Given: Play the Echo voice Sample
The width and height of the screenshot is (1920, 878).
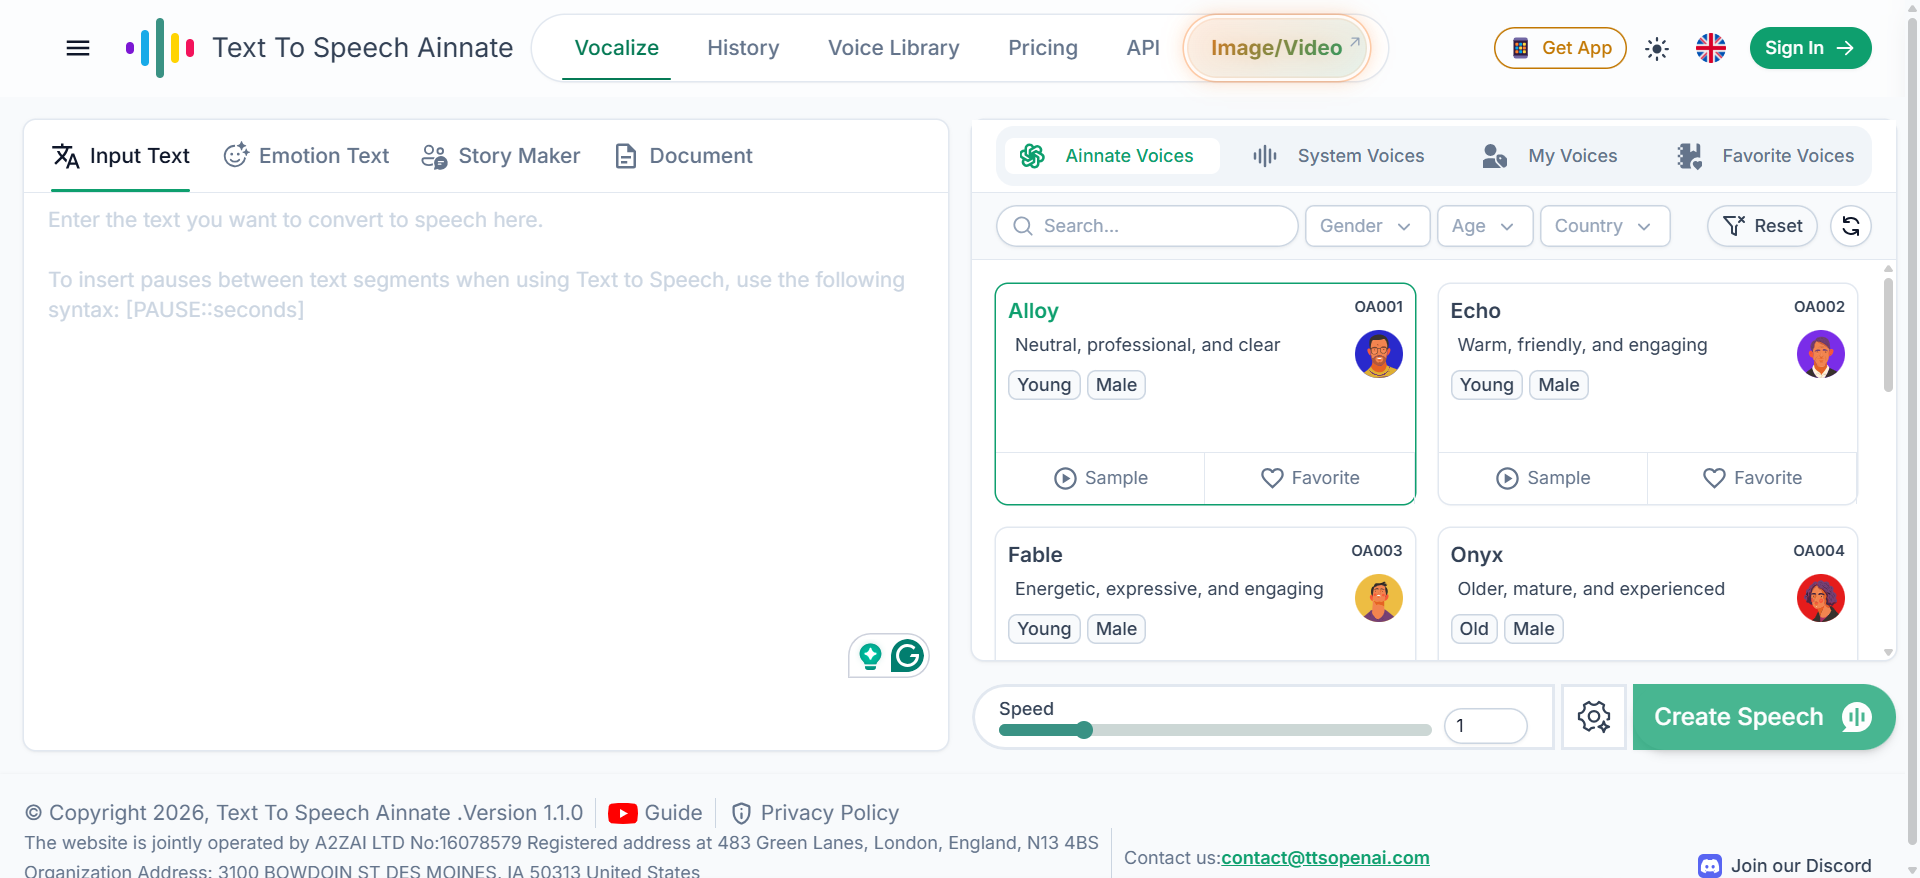Looking at the screenshot, I should (x=1543, y=478).
